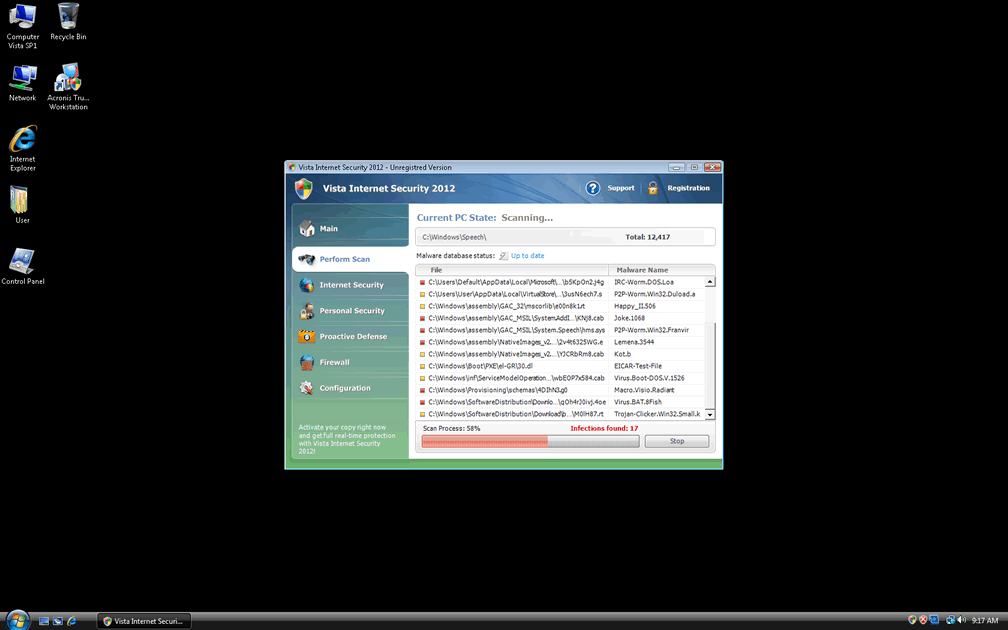The width and height of the screenshot is (1008, 630).
Task: Sort list by Malware Name column
Action: 642,270
